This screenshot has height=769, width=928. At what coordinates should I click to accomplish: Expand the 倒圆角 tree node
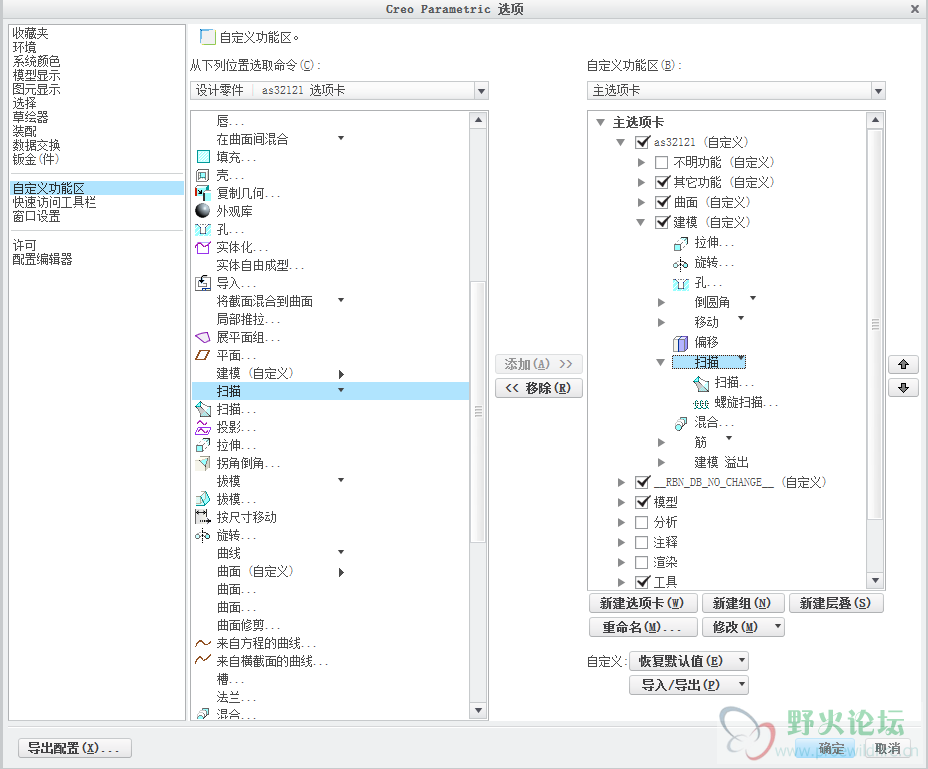tap(661, 303)
